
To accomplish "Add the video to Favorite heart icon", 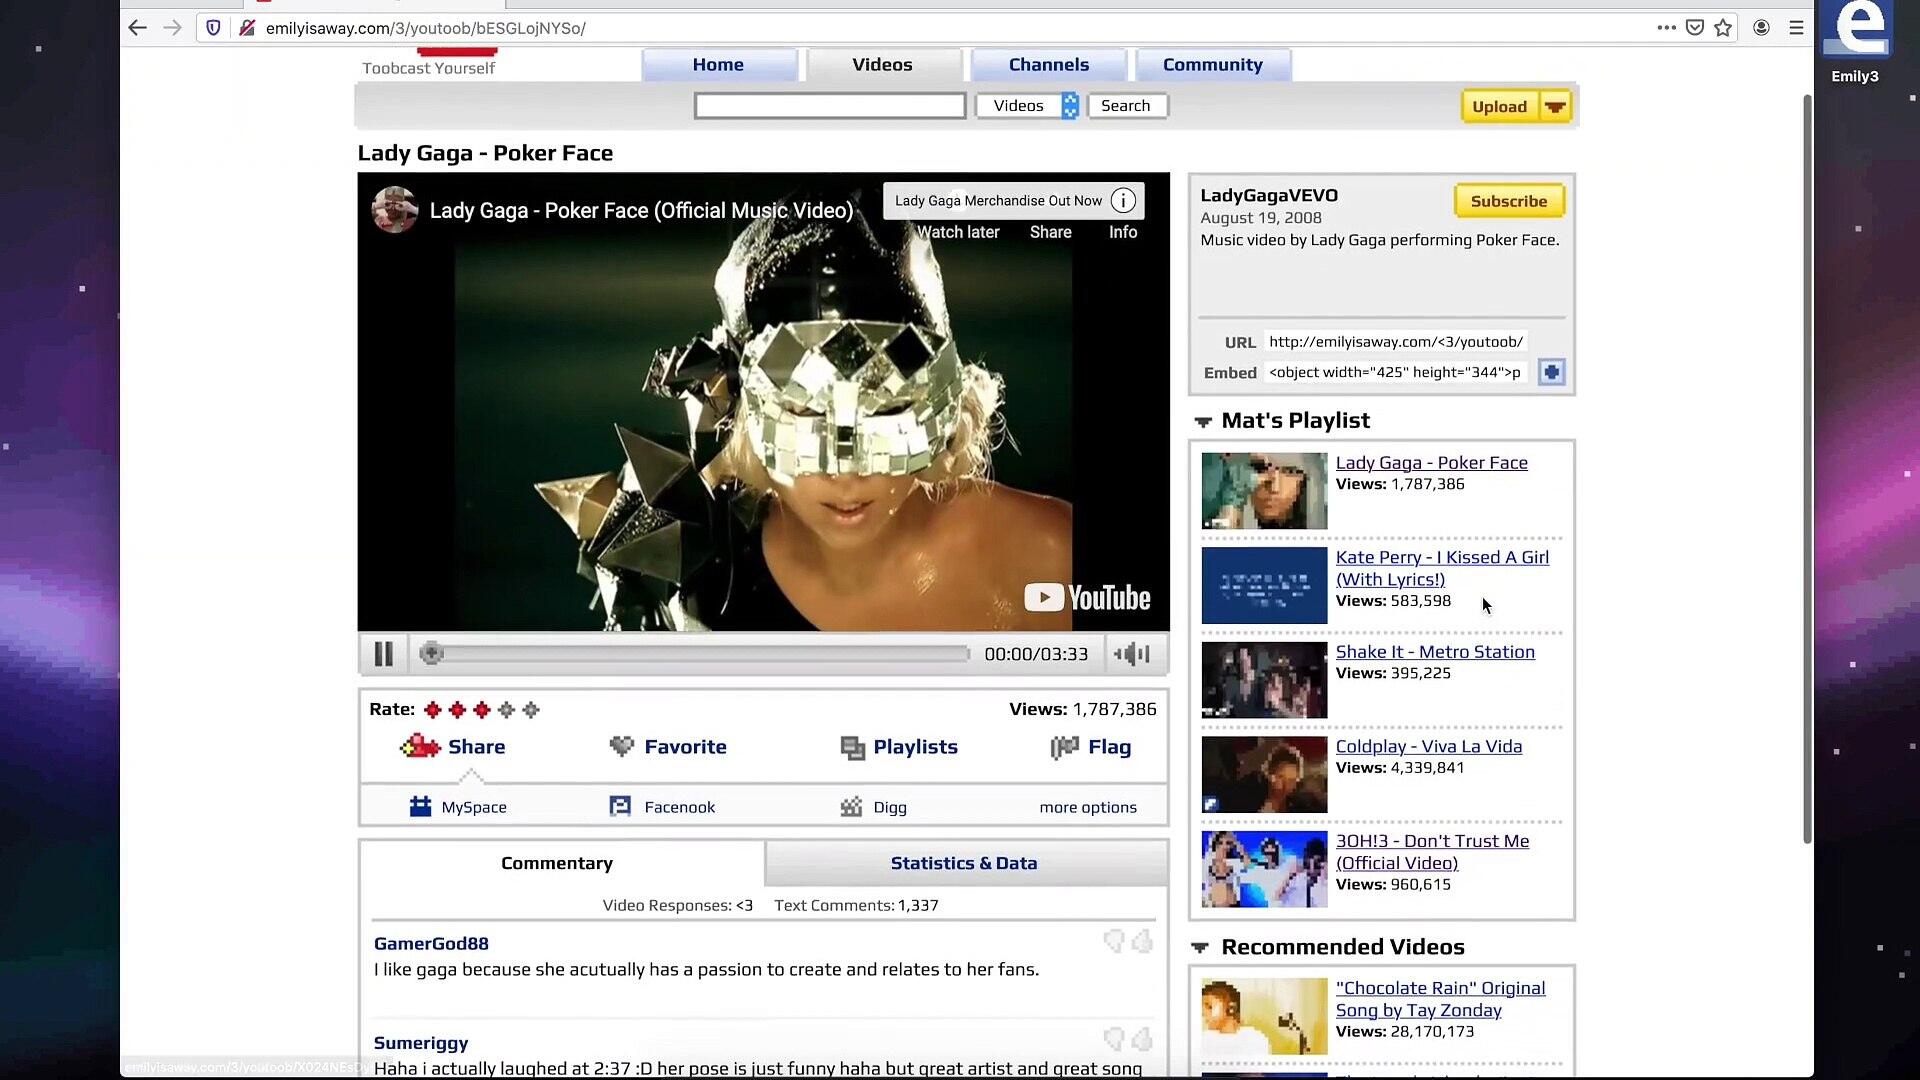I will click(622, 747).
